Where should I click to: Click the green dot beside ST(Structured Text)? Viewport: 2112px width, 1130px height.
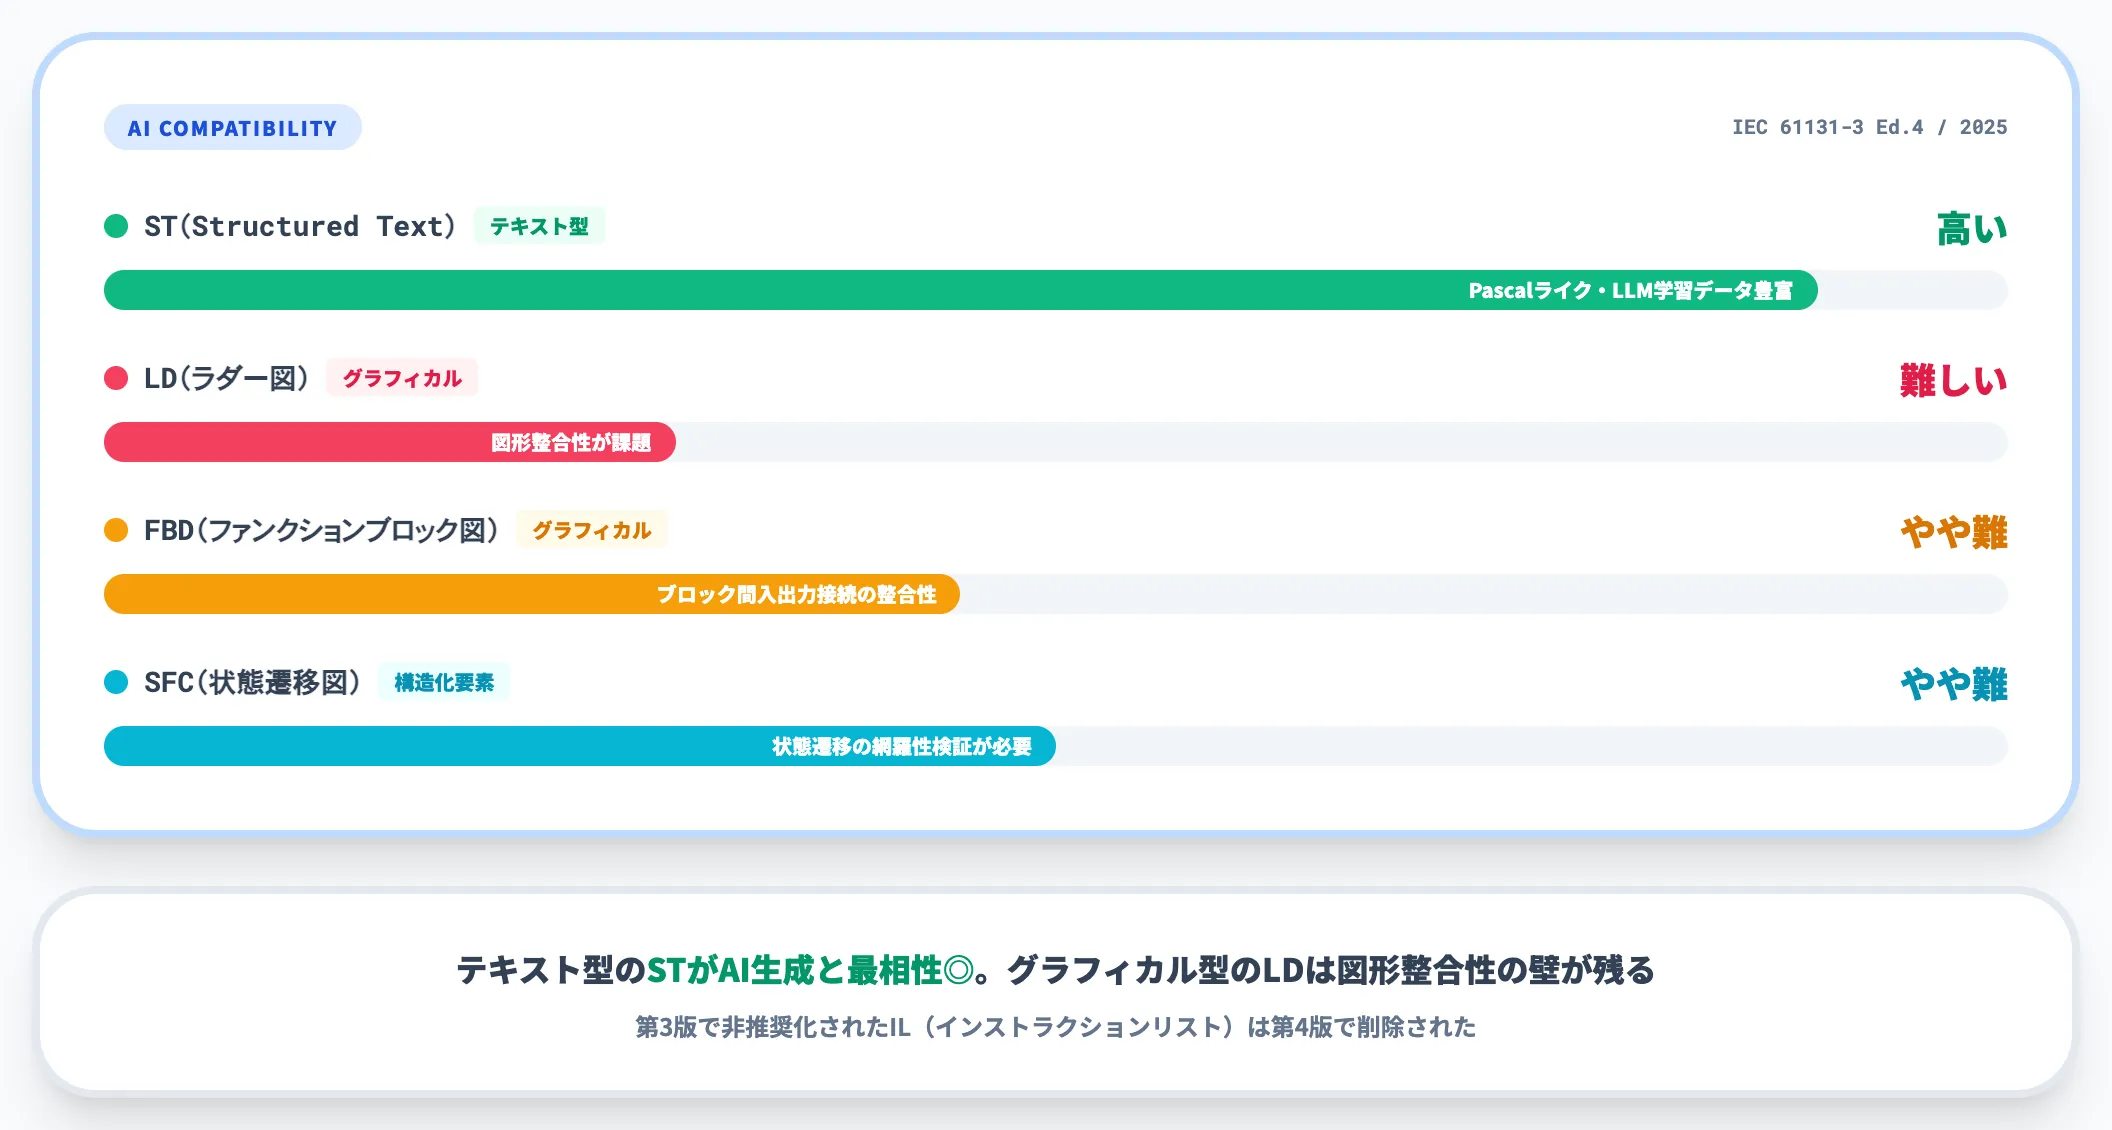tap(116, 226)
